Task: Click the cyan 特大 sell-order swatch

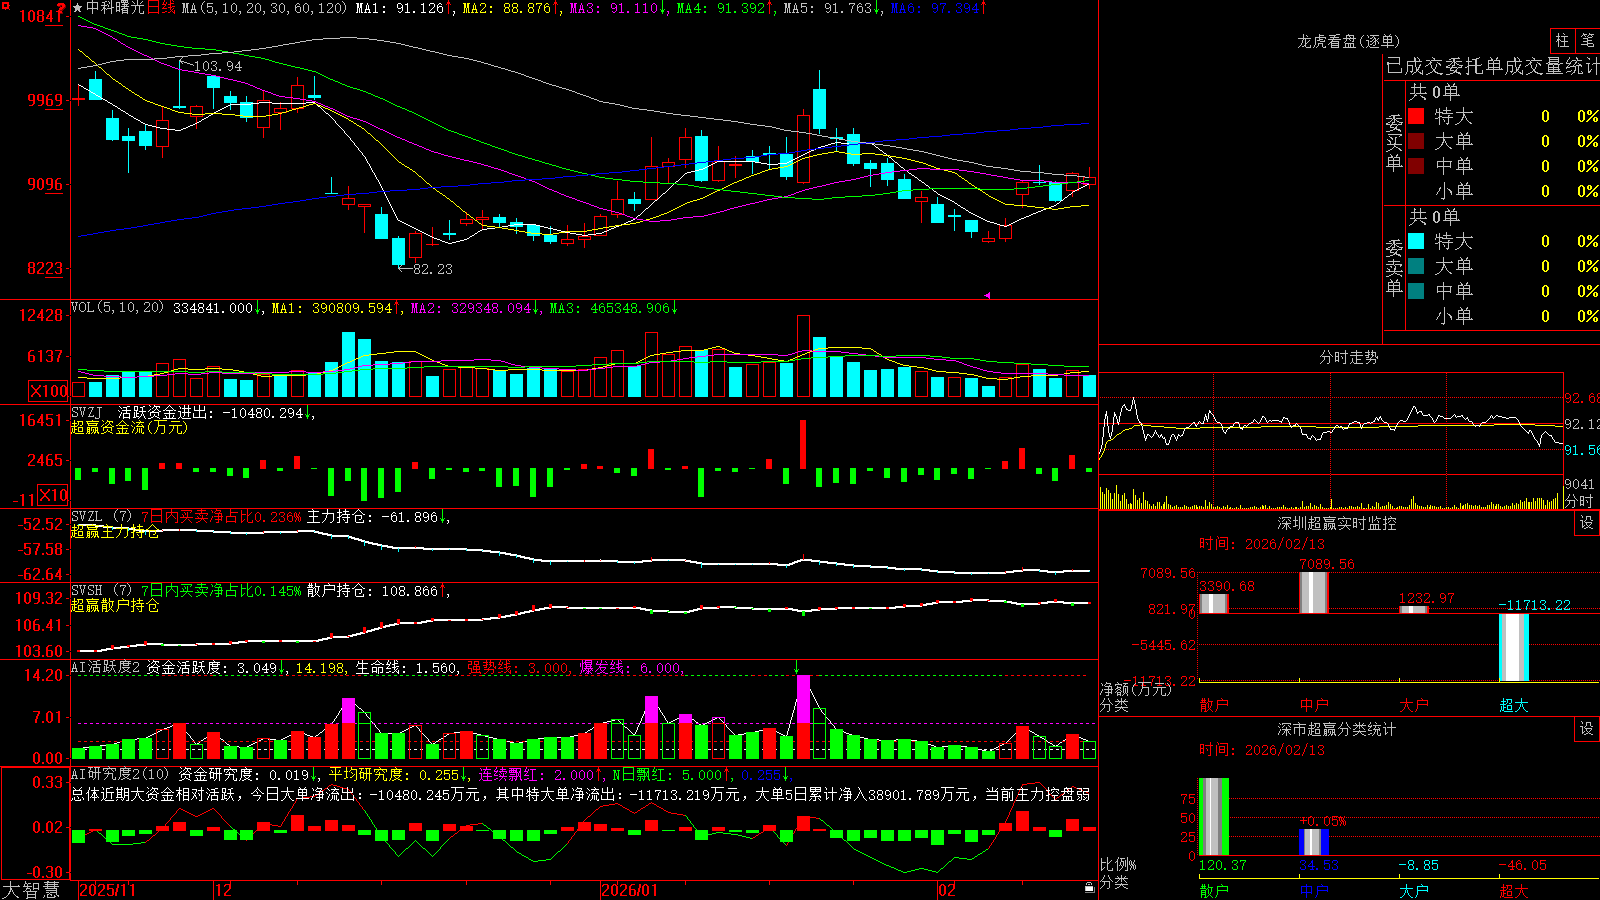Action: tap(1416, 241)
